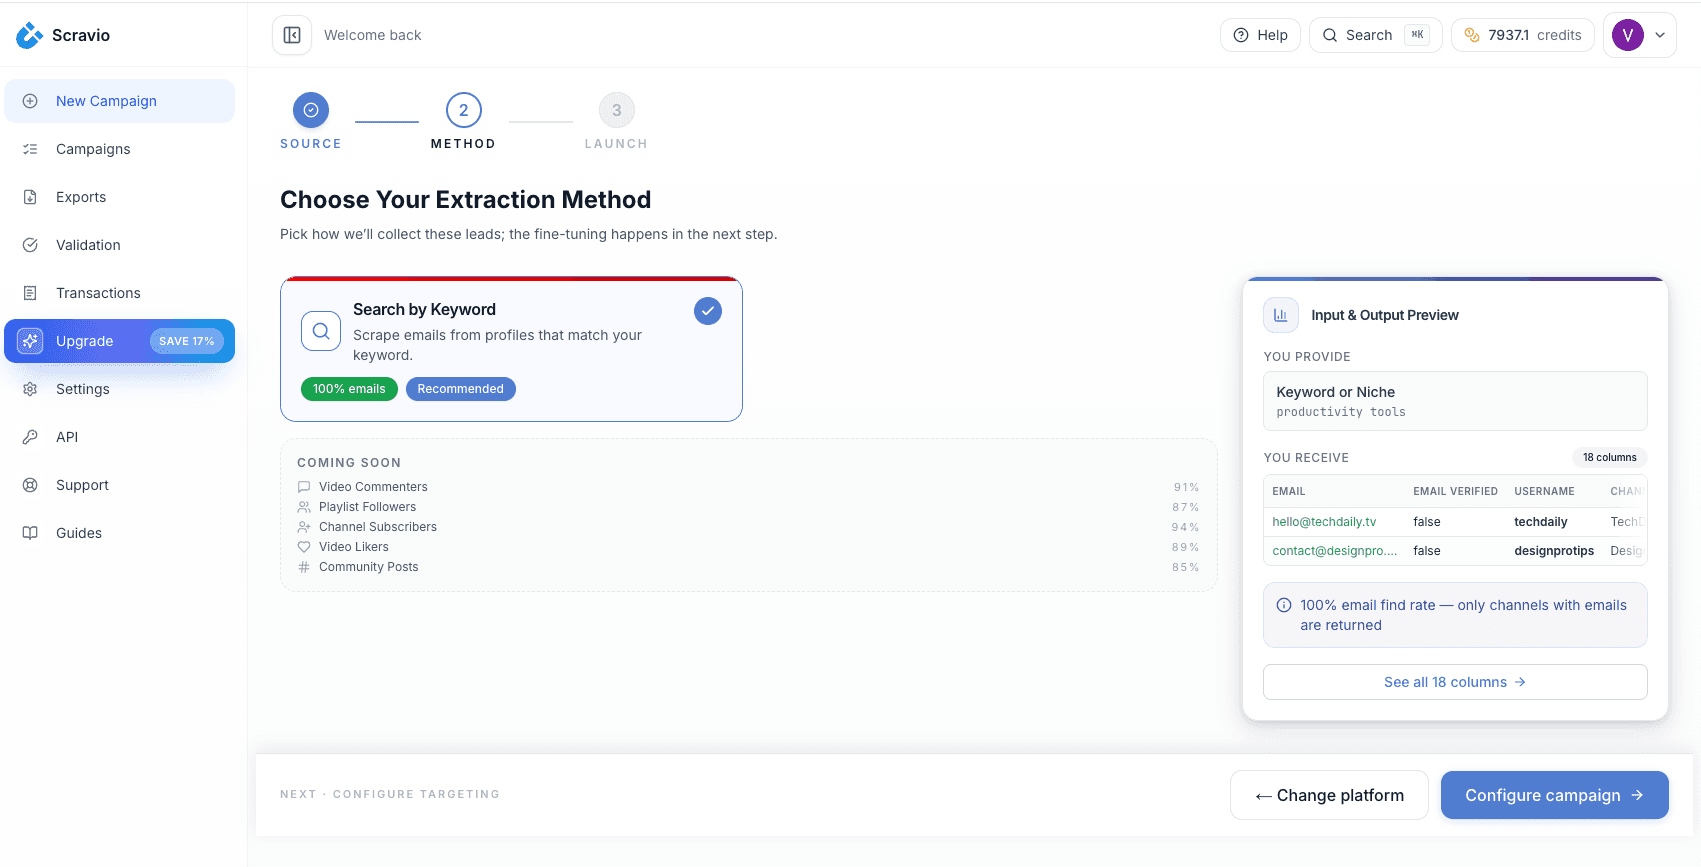Click the credits coins icon

coord(1472,35)
